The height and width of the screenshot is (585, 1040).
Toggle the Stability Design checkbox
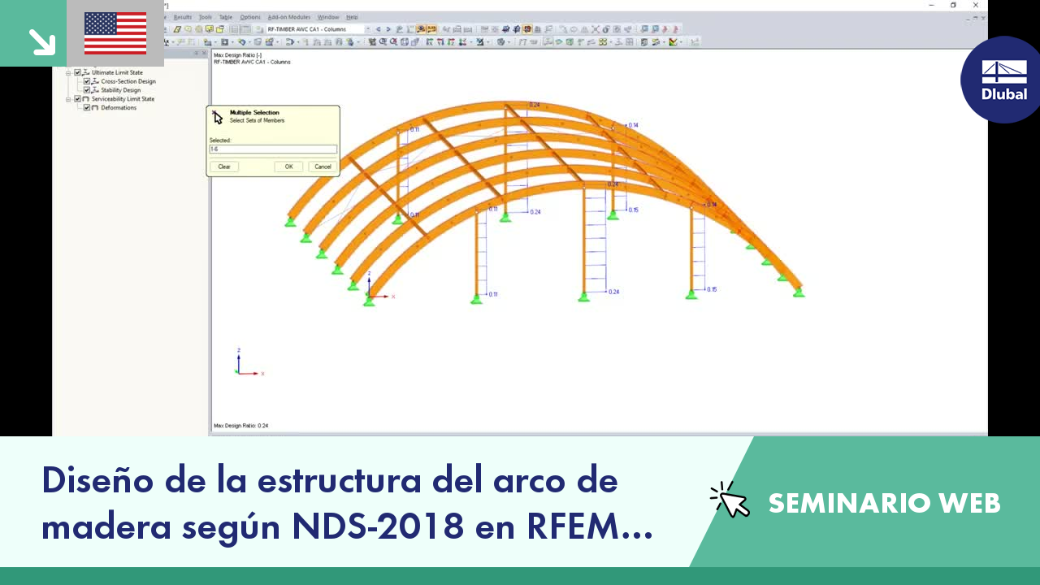[87, 90]
